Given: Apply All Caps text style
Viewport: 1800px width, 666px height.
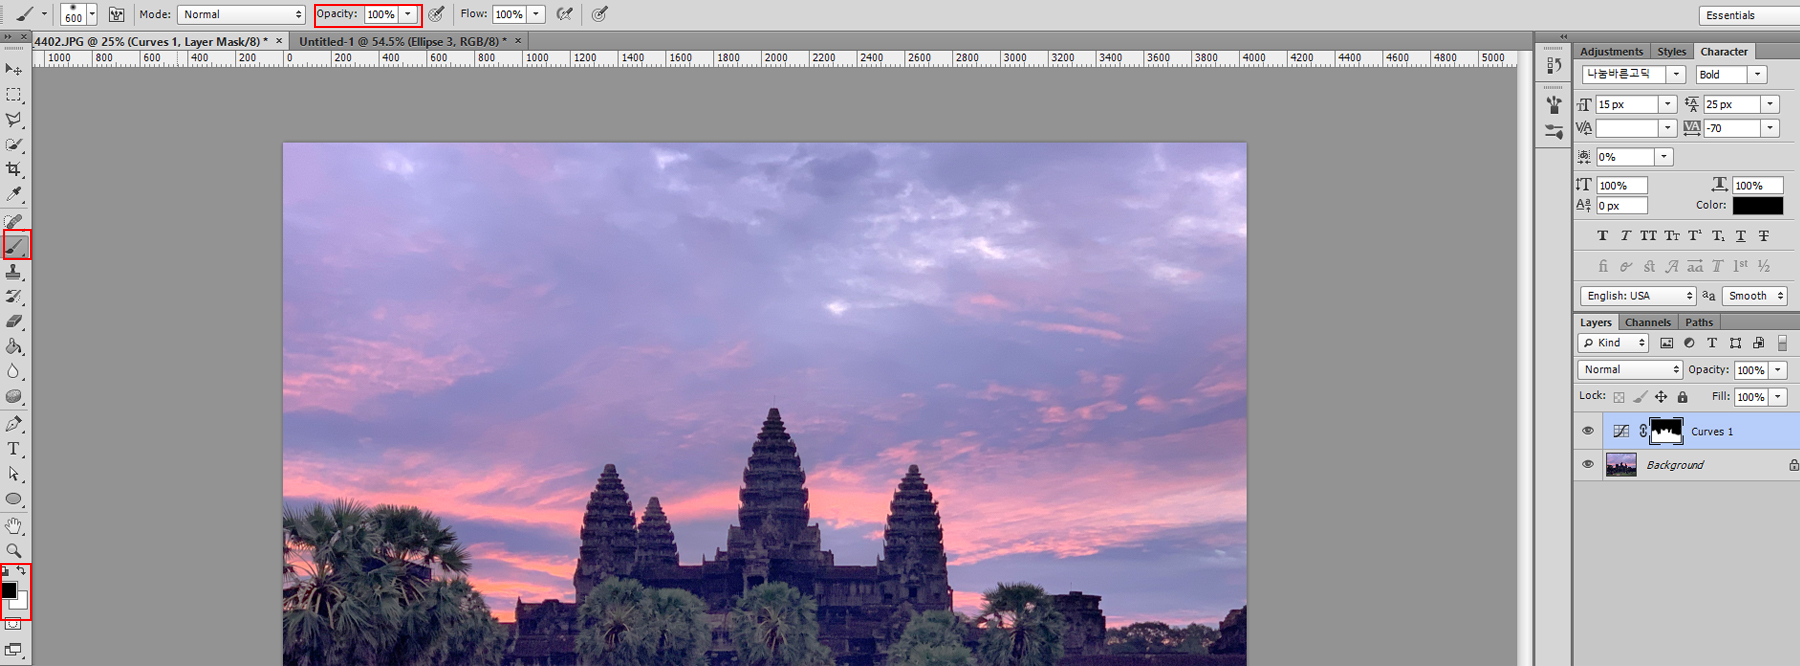Looking at the screenshot, I should (x=1648, y=236).
